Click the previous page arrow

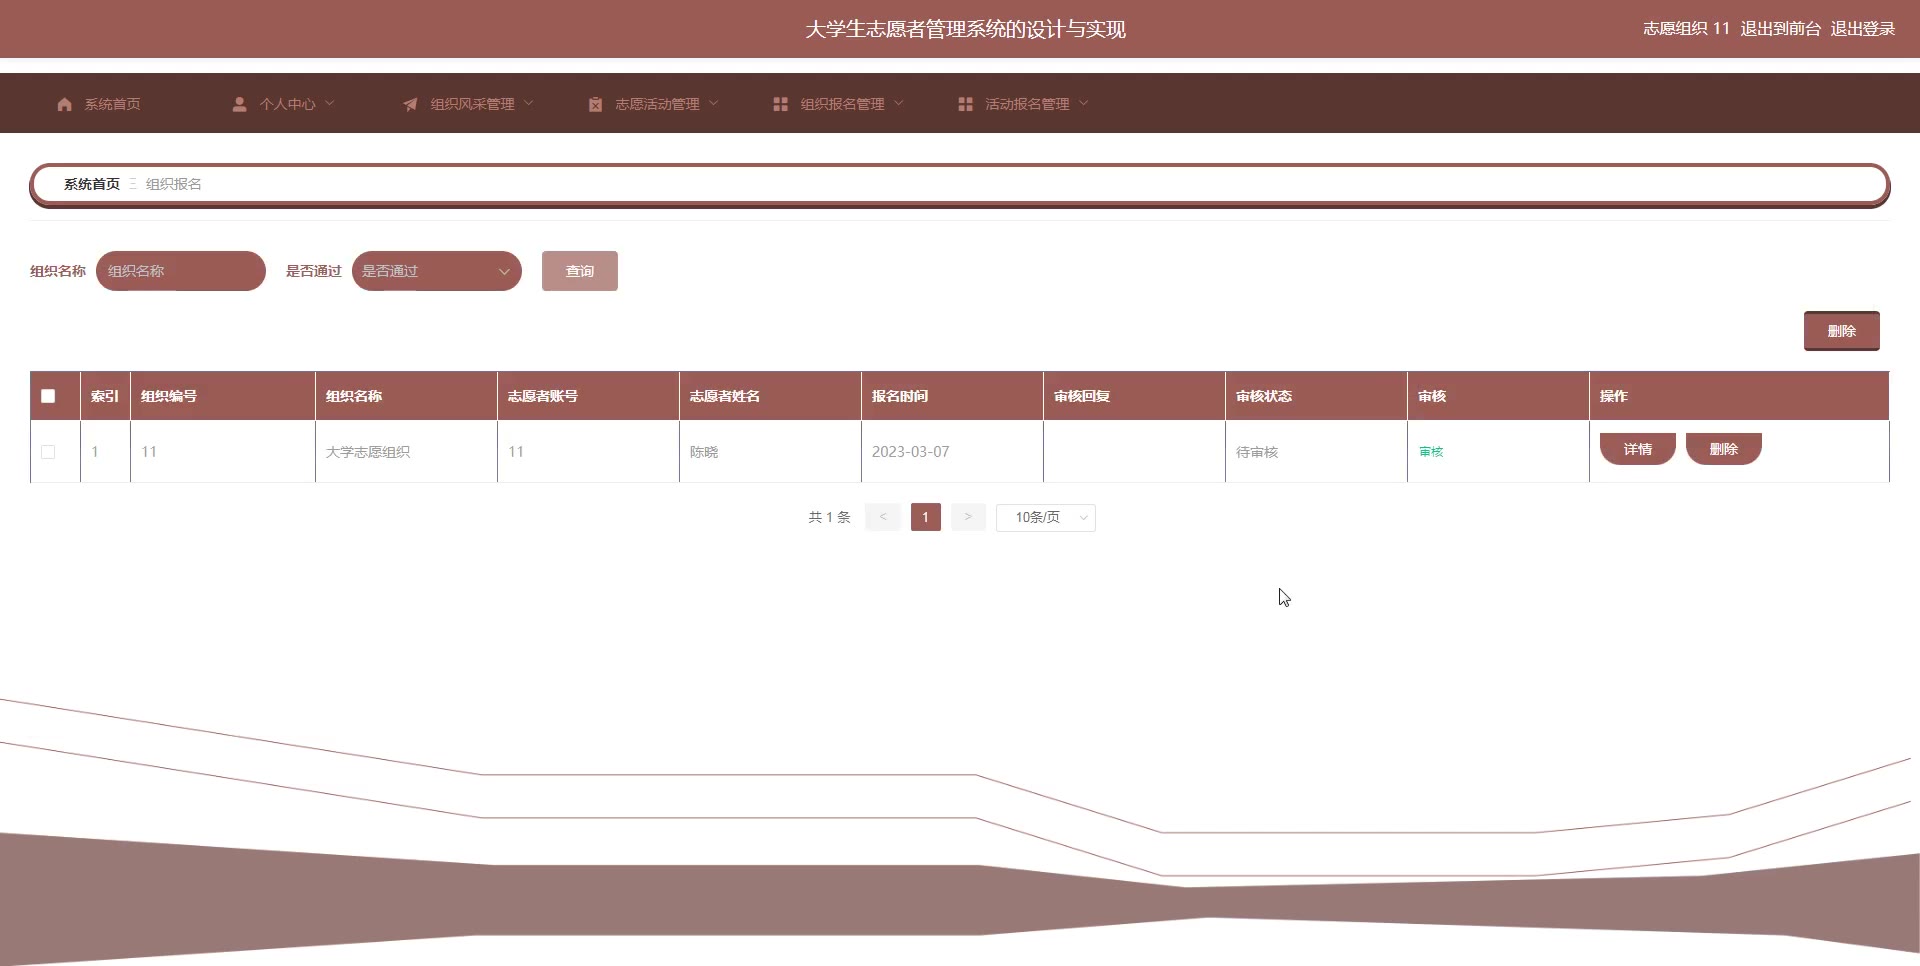(883, 517)
